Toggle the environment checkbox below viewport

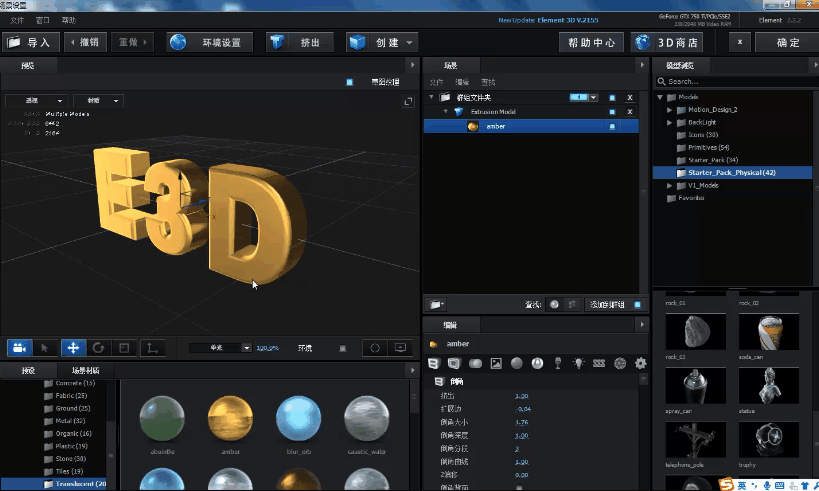(x=343, y=348)
